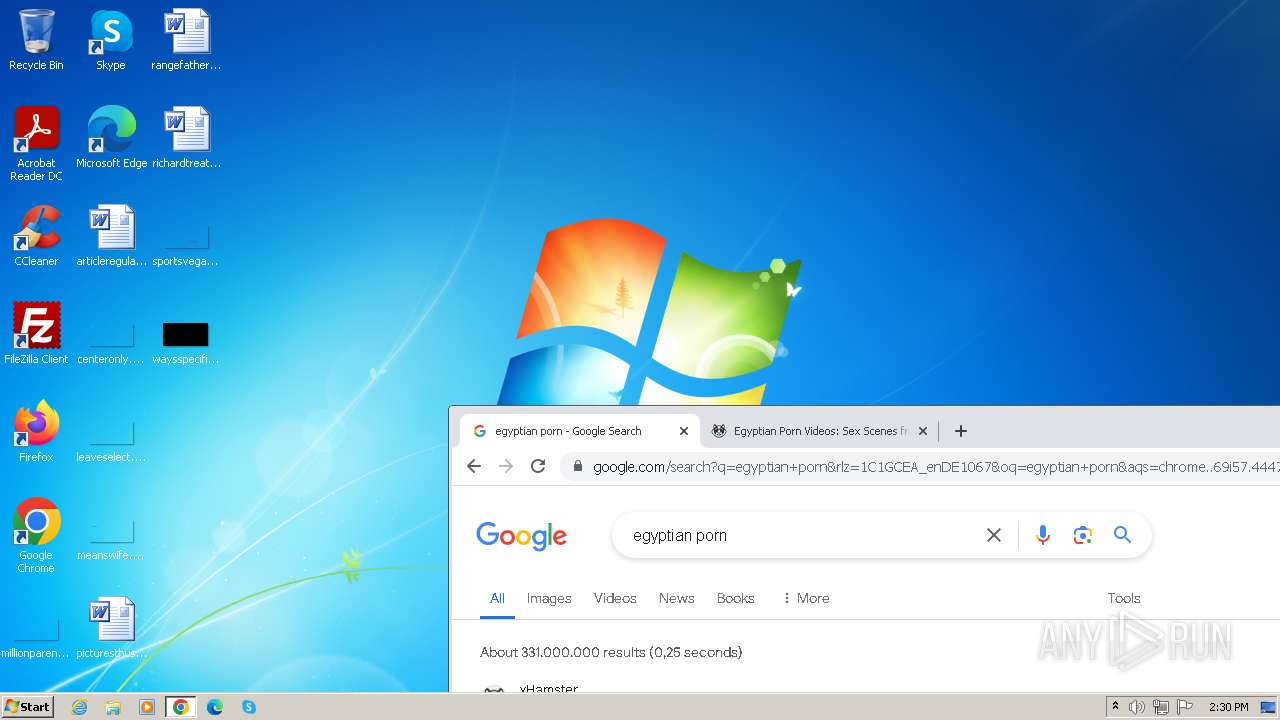Click the 2:30 PM taskbar clock
The height and width of the screenshot is (720, 1280).
click(x=1228, y=707)
